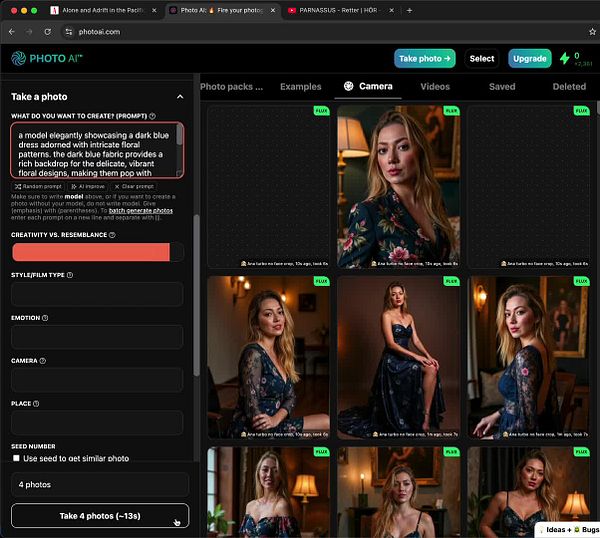Click the Style/Film Type help icon
The image size is (600, 538).
(x=70, y=275)
